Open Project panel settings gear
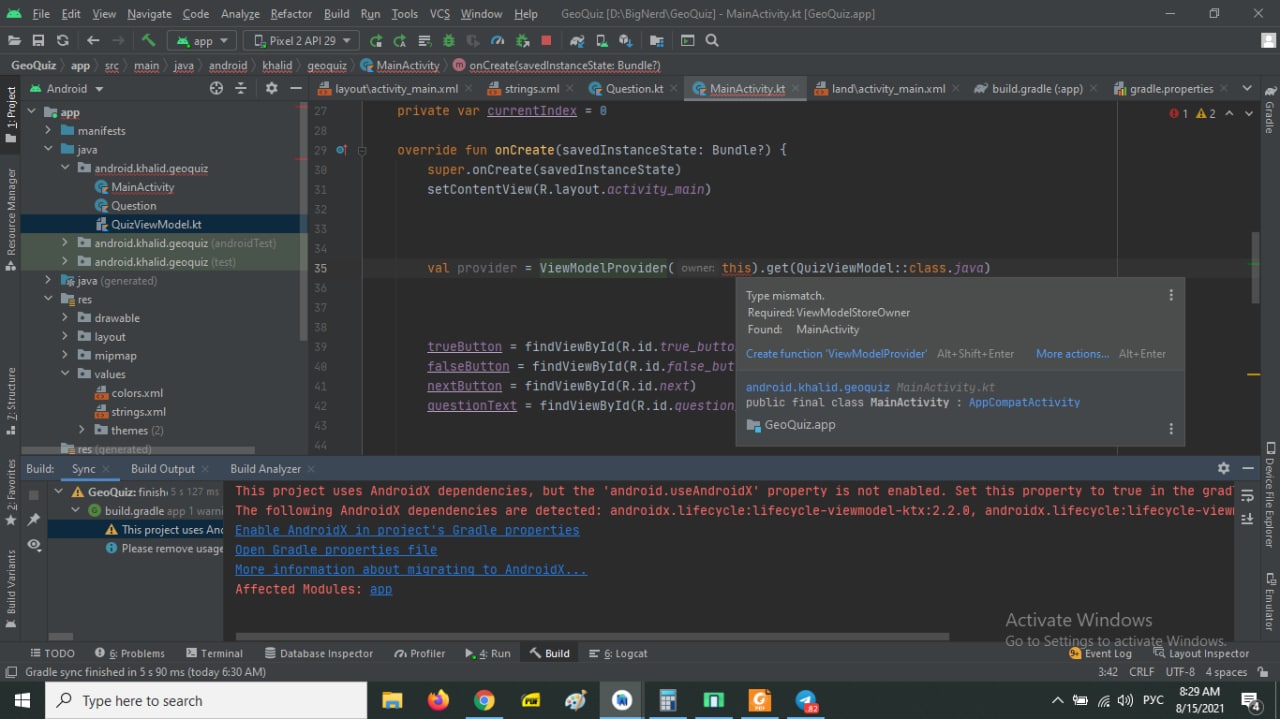Image resolution: width=1280 pixels, height=719 pixels. click(x=271, y=88)
